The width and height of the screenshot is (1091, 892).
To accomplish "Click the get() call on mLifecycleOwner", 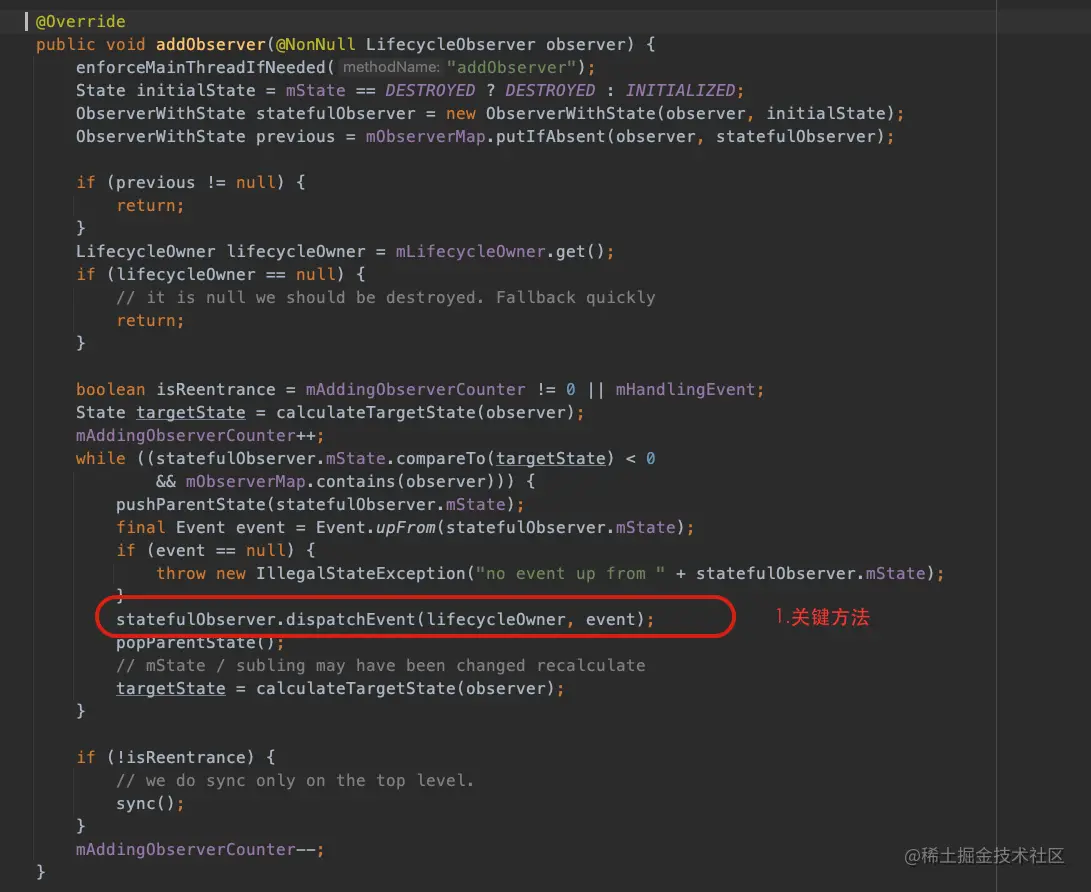I will 580,251.
